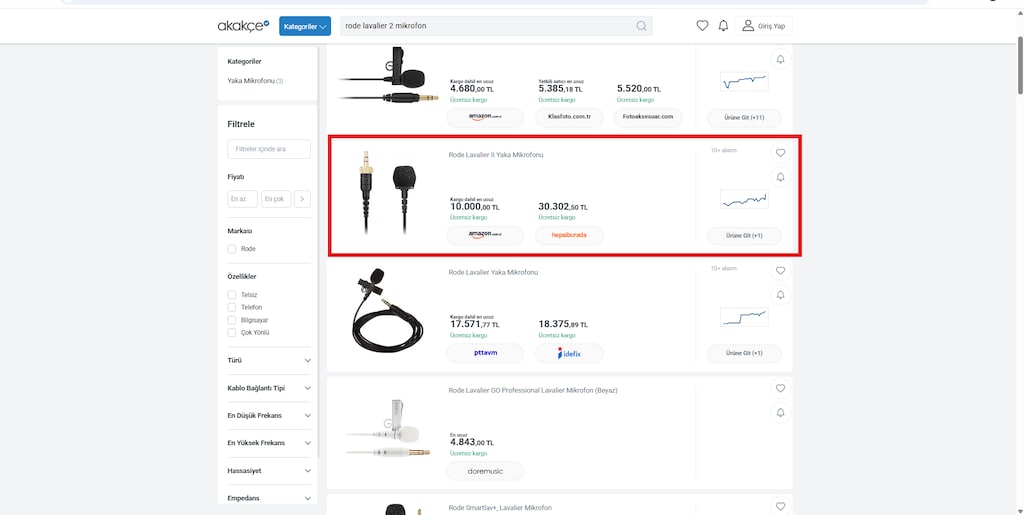Click Ürüne Git (+1) for Rode Lavalier II
This screenshot has width=1024, height=515.
pos(744,235)
